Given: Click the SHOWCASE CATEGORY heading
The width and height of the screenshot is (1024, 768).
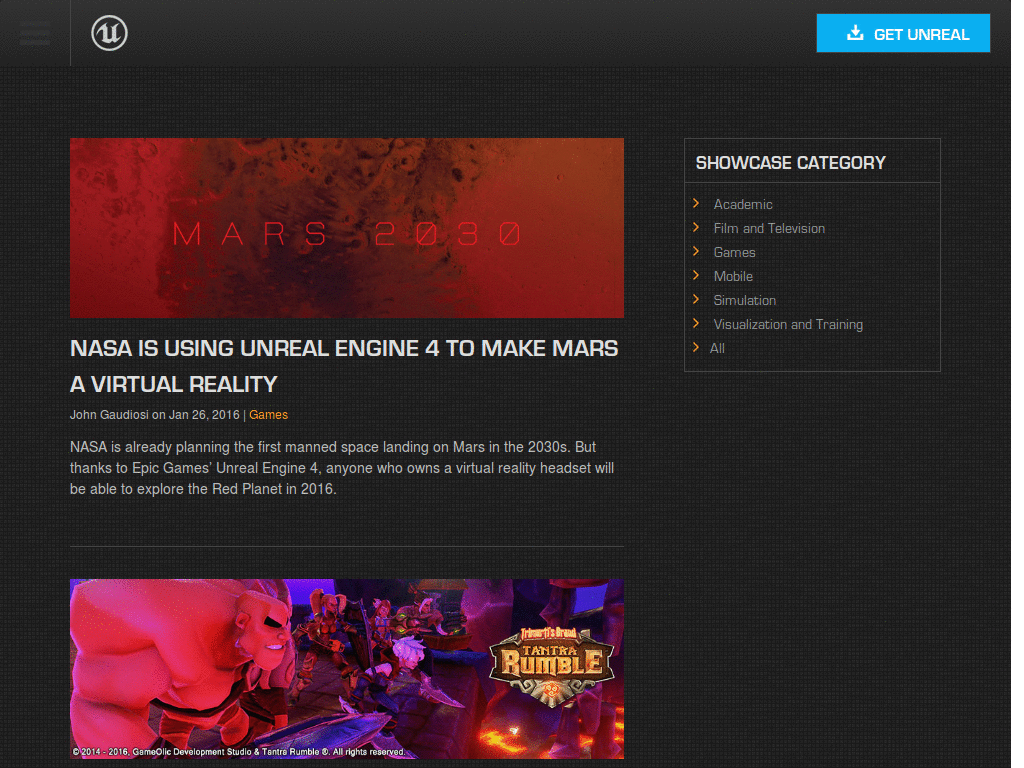Looking at the screenshot, I should (790, 163).
